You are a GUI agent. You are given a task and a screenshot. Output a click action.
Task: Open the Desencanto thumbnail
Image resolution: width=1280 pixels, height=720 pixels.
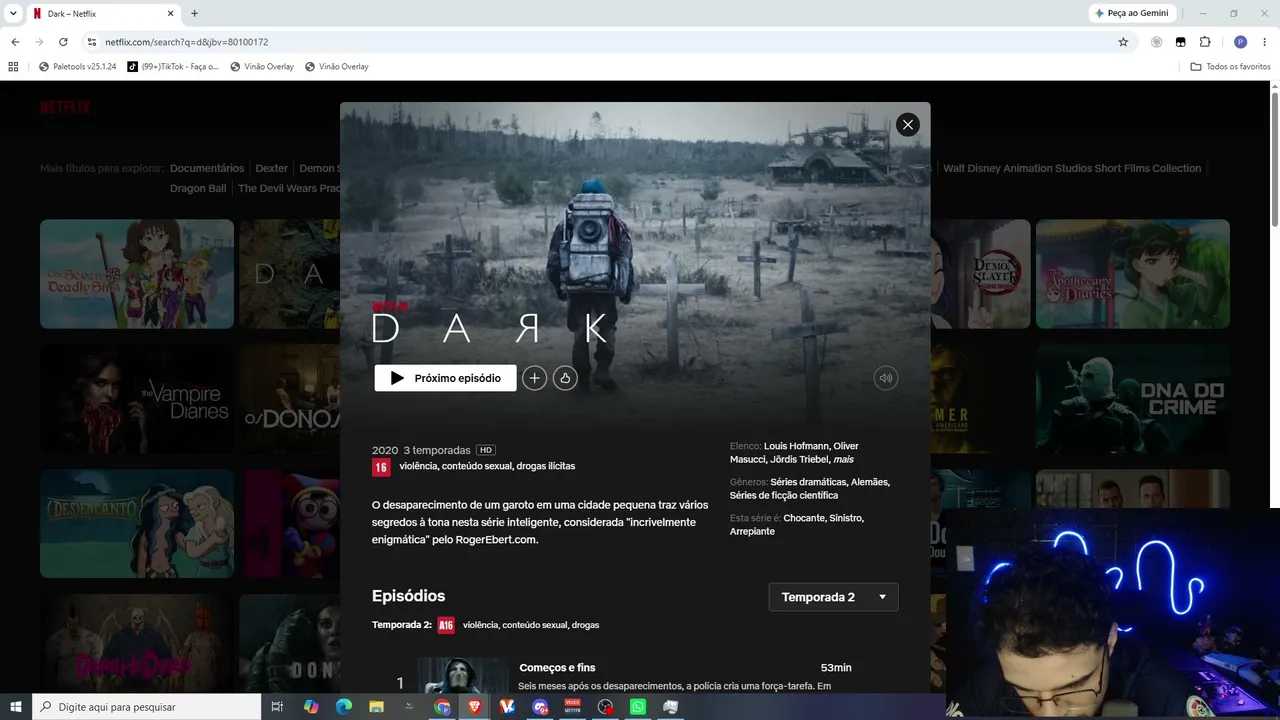click(x=137, y=524)
